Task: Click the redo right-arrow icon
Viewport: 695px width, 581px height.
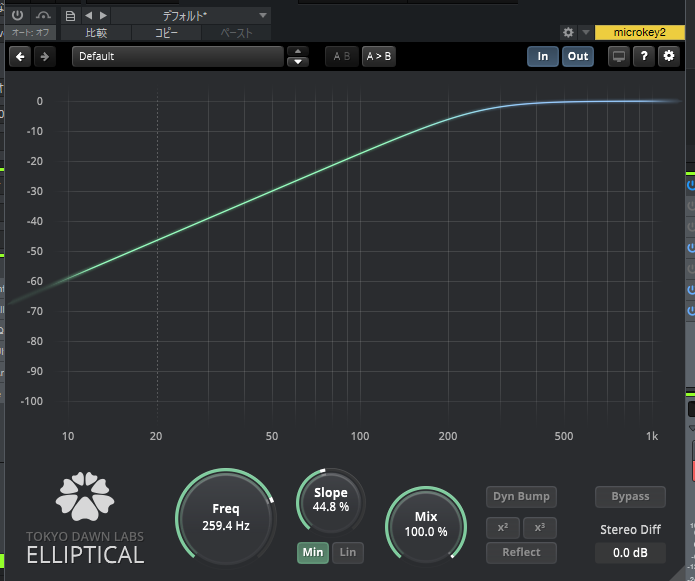Action: point(44,57)
